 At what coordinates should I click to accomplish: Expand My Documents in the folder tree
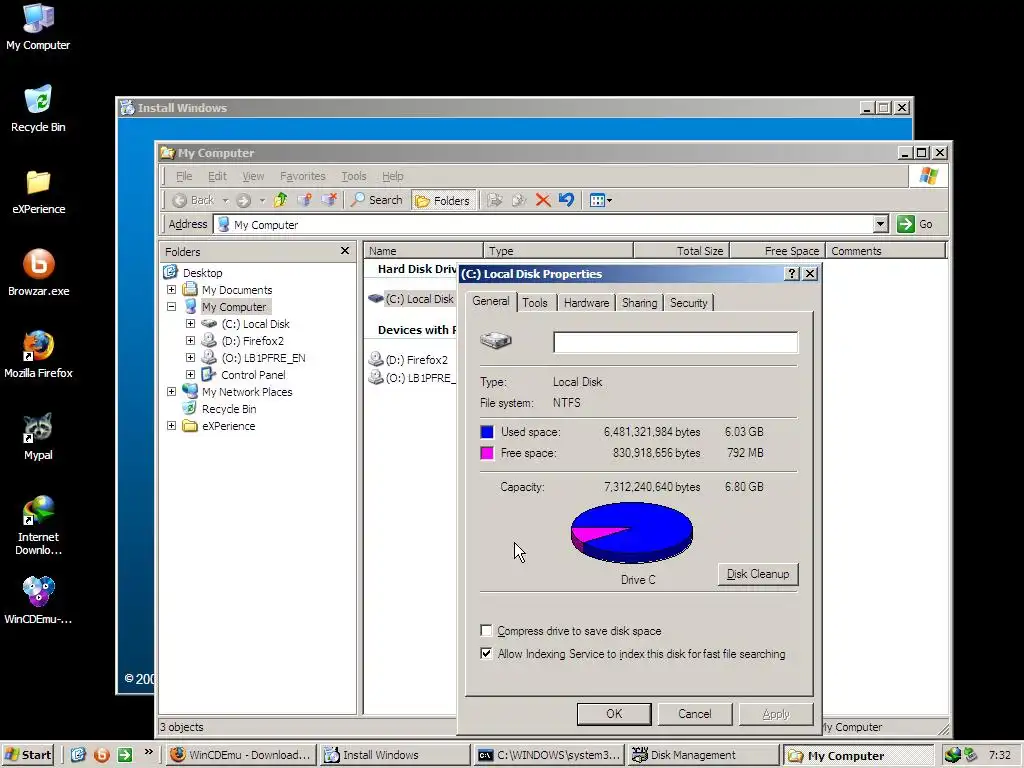(x=171, y=289)
